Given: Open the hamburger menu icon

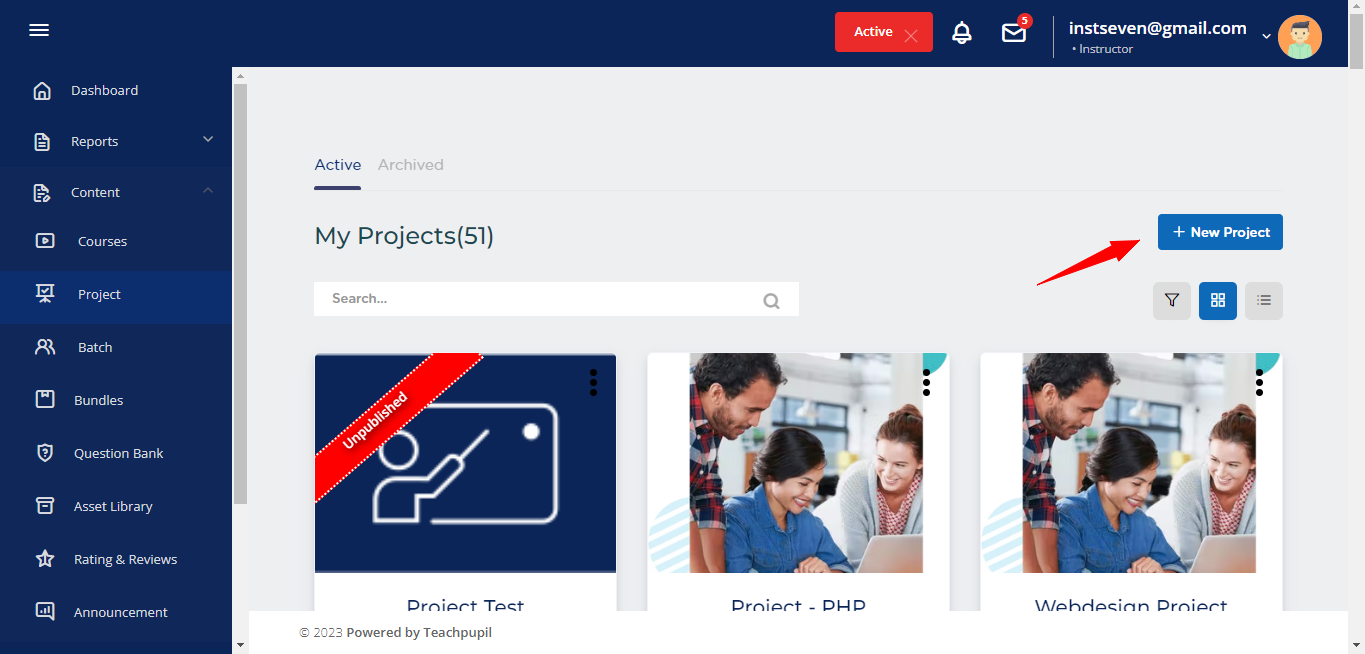Looking at the screenshot, I should pos(39,30).
